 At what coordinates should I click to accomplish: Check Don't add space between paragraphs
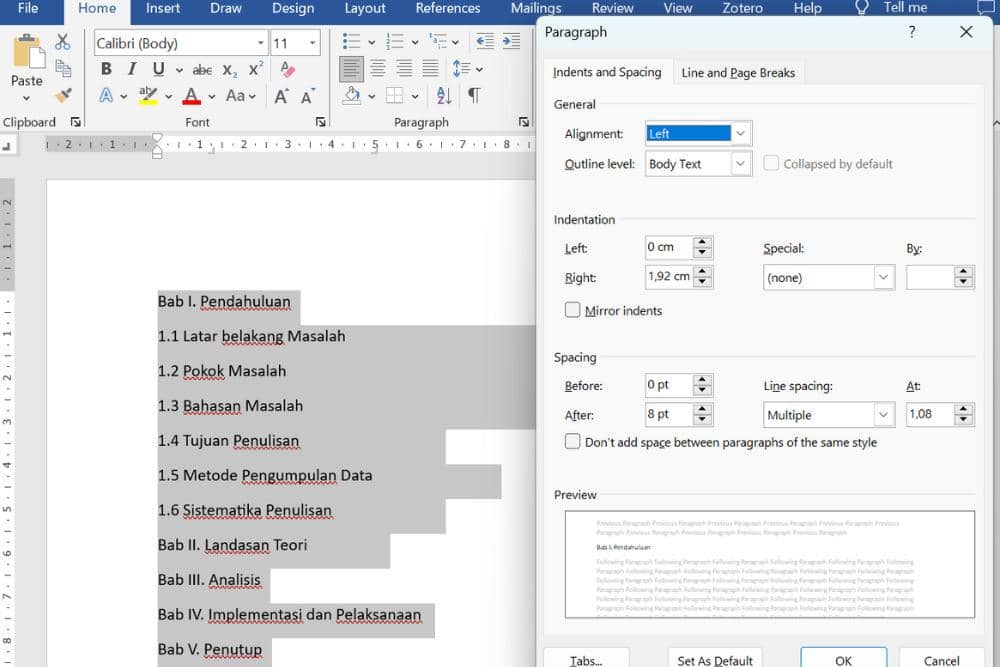click(x=573, y=442)
